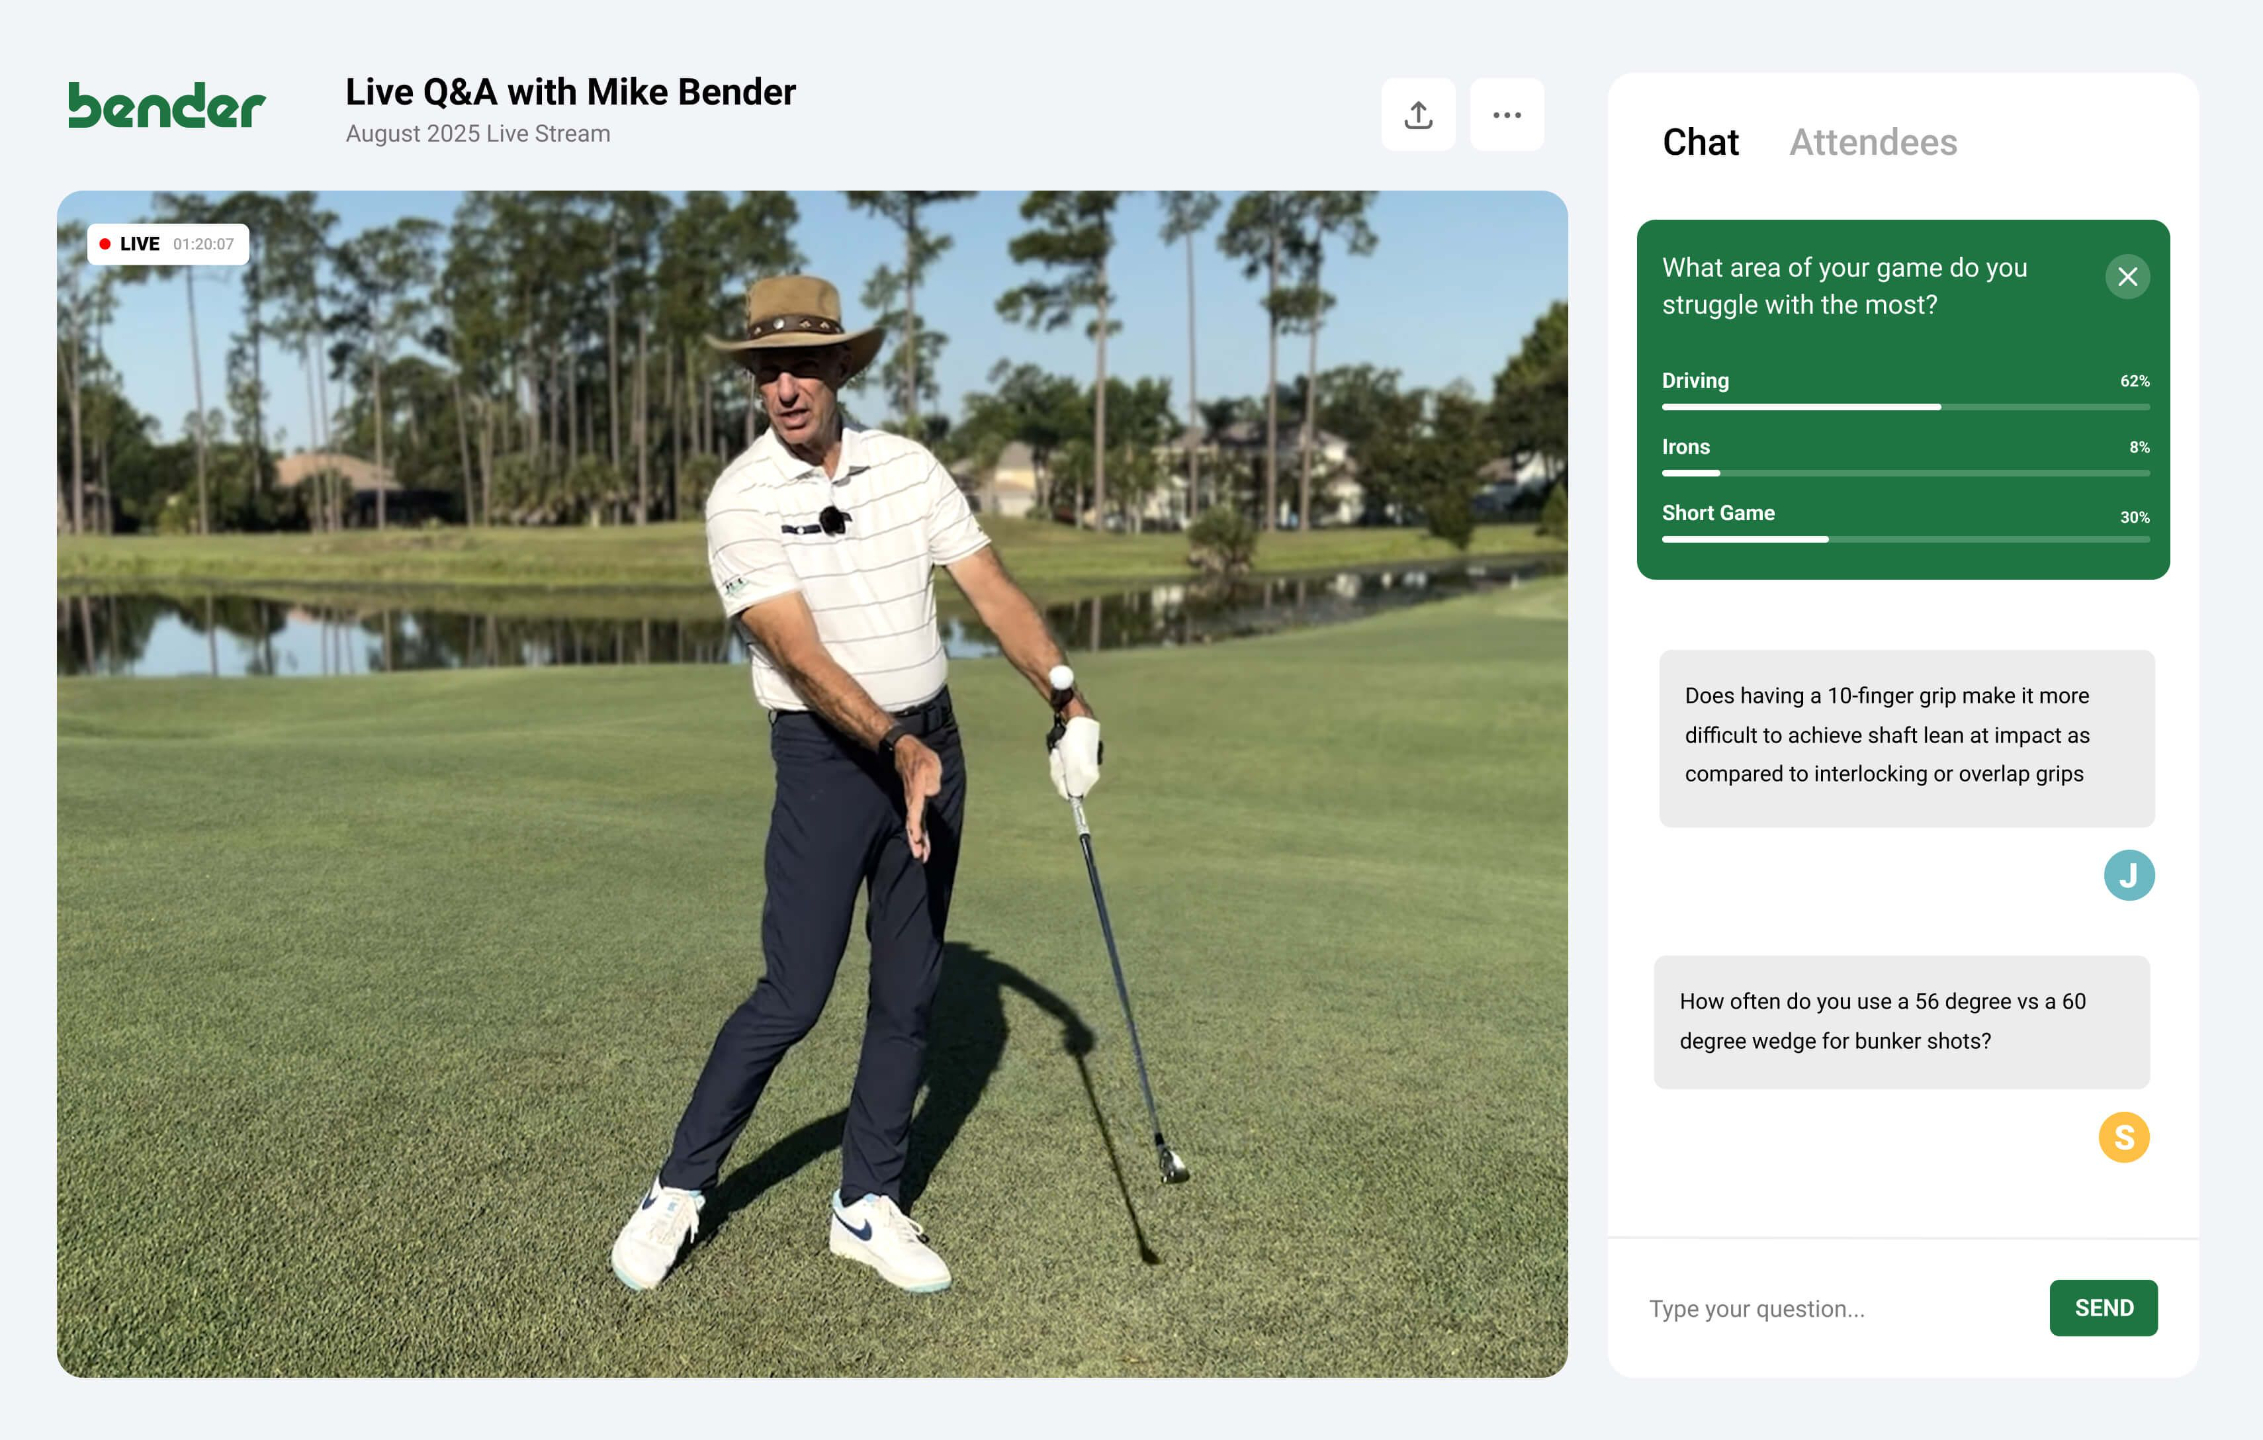Open the 10-finger grip question message

pyautogui.click(x=1905, y=737)
